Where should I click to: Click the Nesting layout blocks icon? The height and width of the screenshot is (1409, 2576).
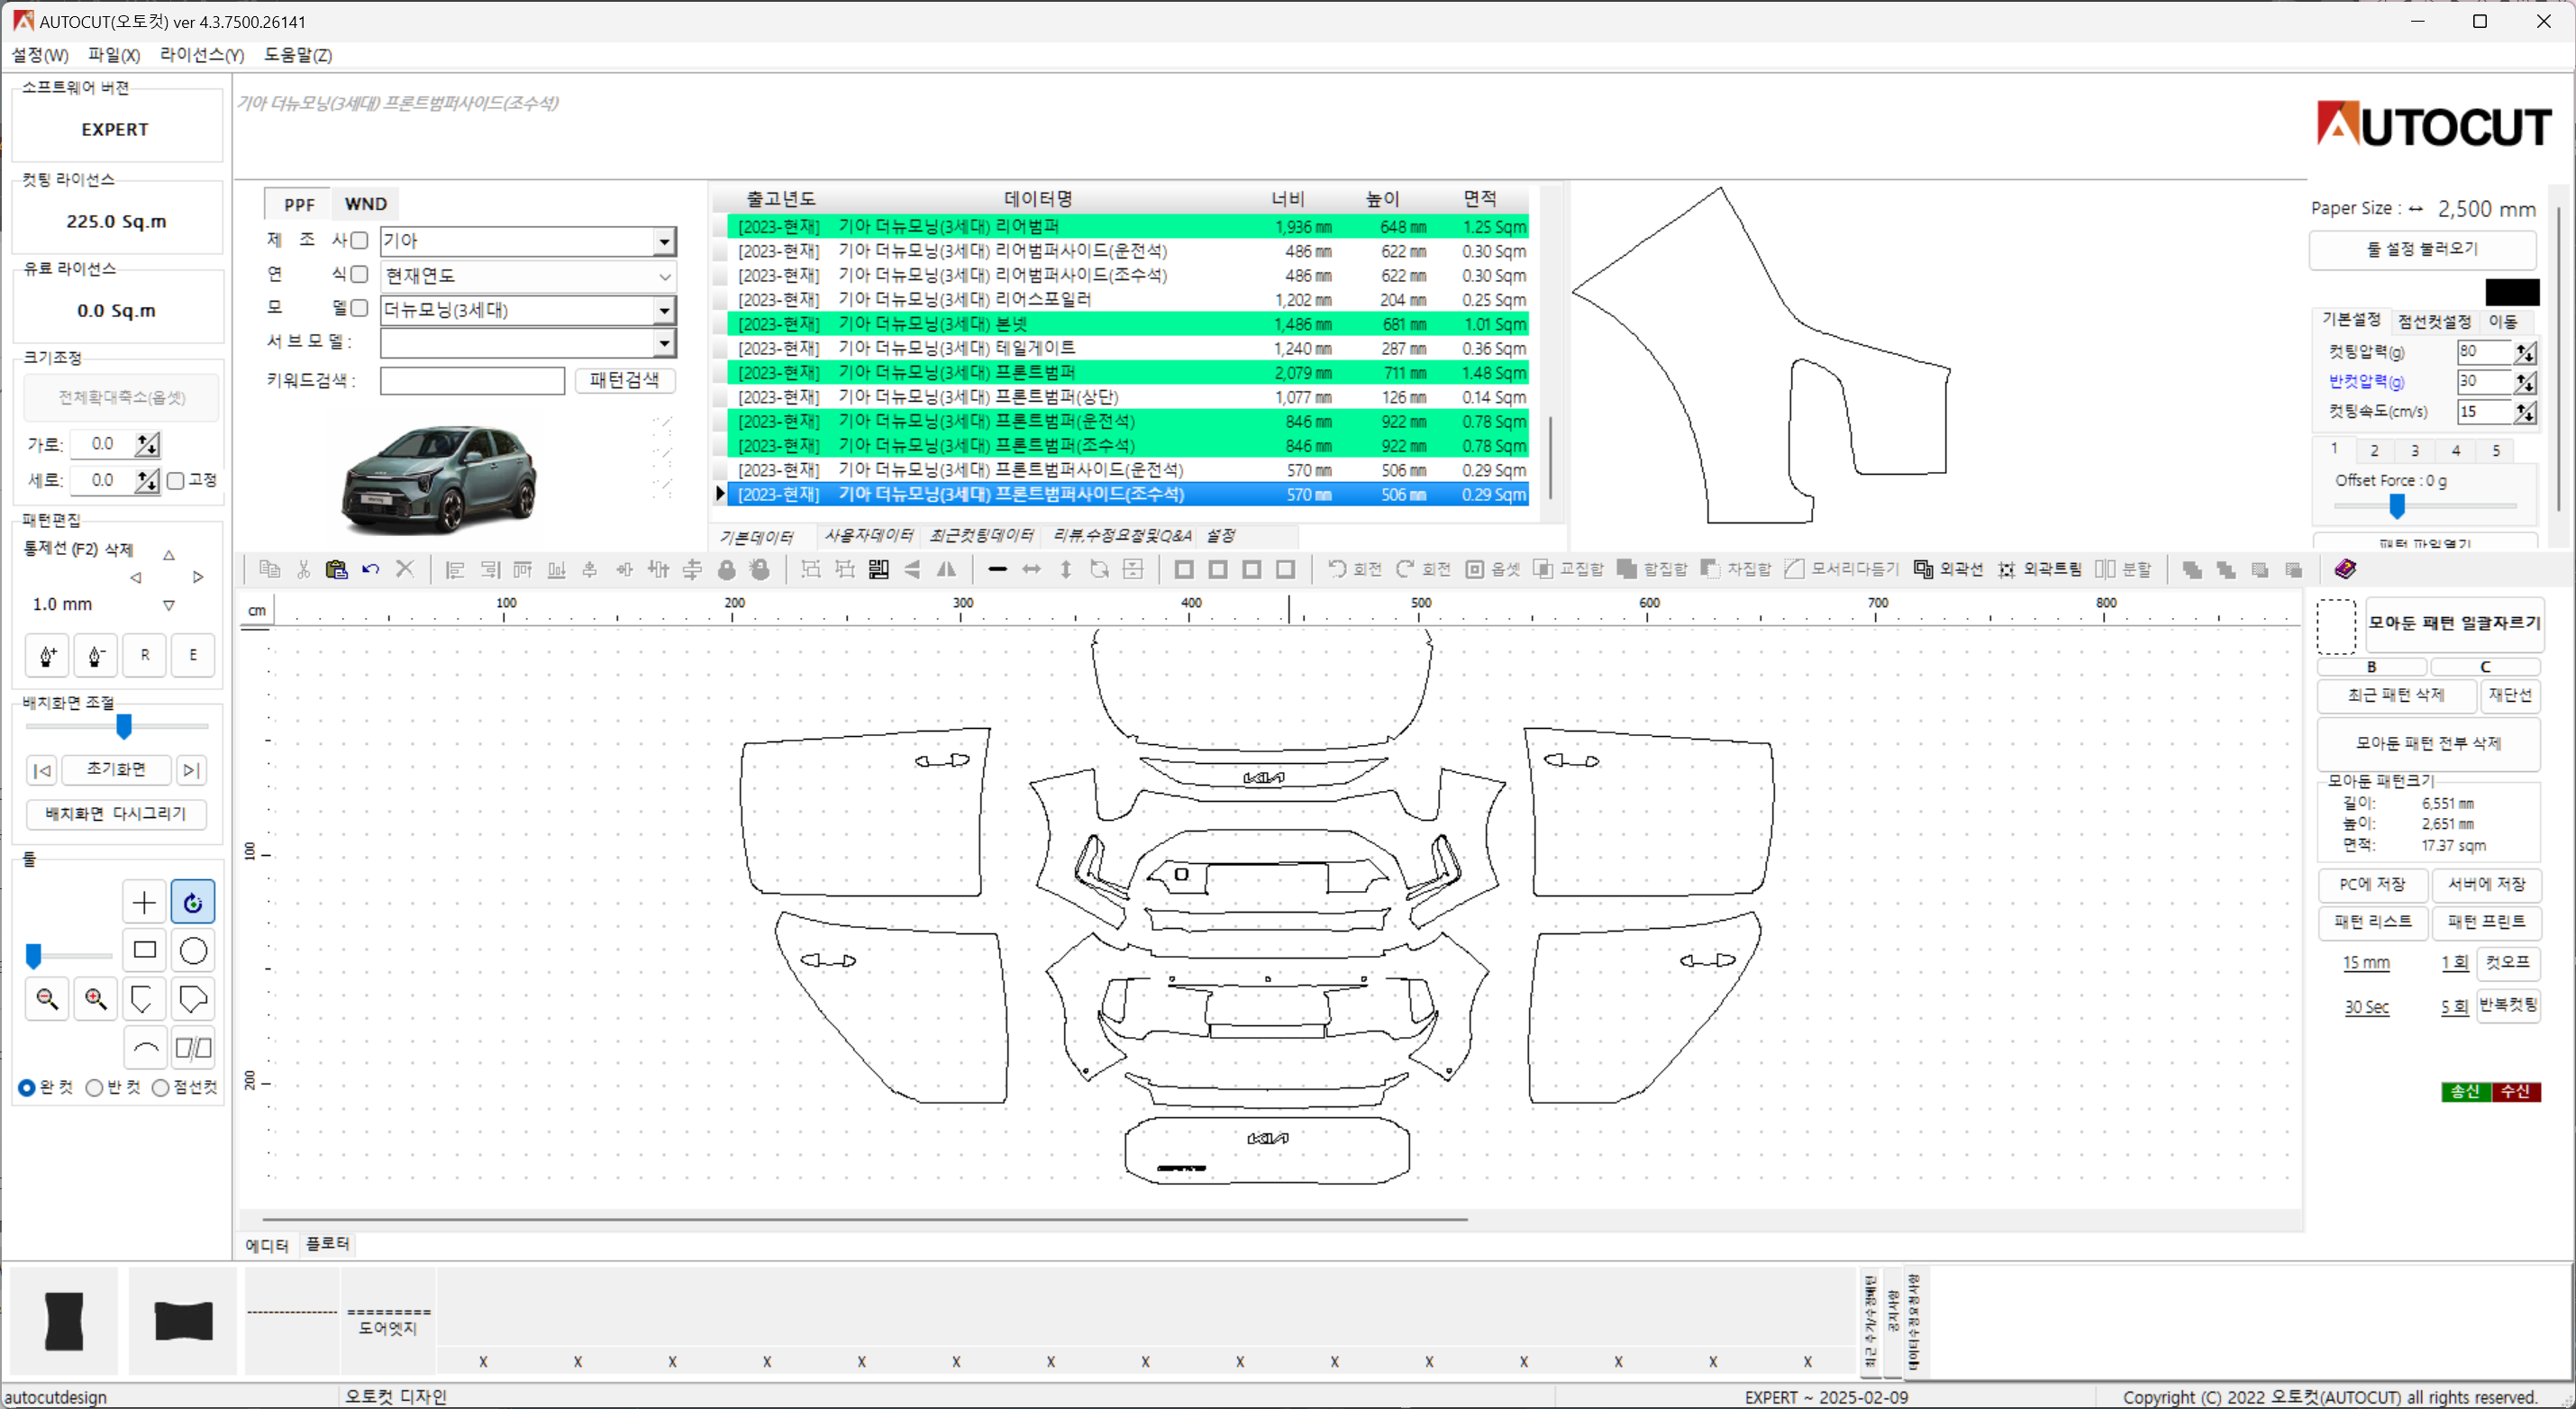[879, 569]
